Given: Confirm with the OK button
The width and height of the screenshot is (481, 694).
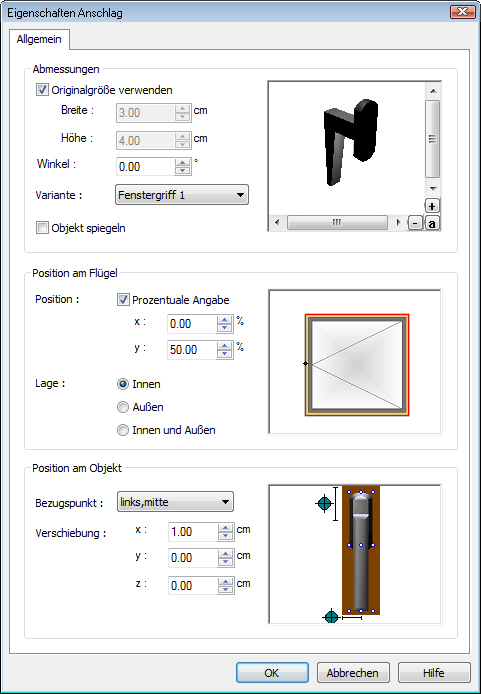Looking at the screenshot, I should pos(272,673).
